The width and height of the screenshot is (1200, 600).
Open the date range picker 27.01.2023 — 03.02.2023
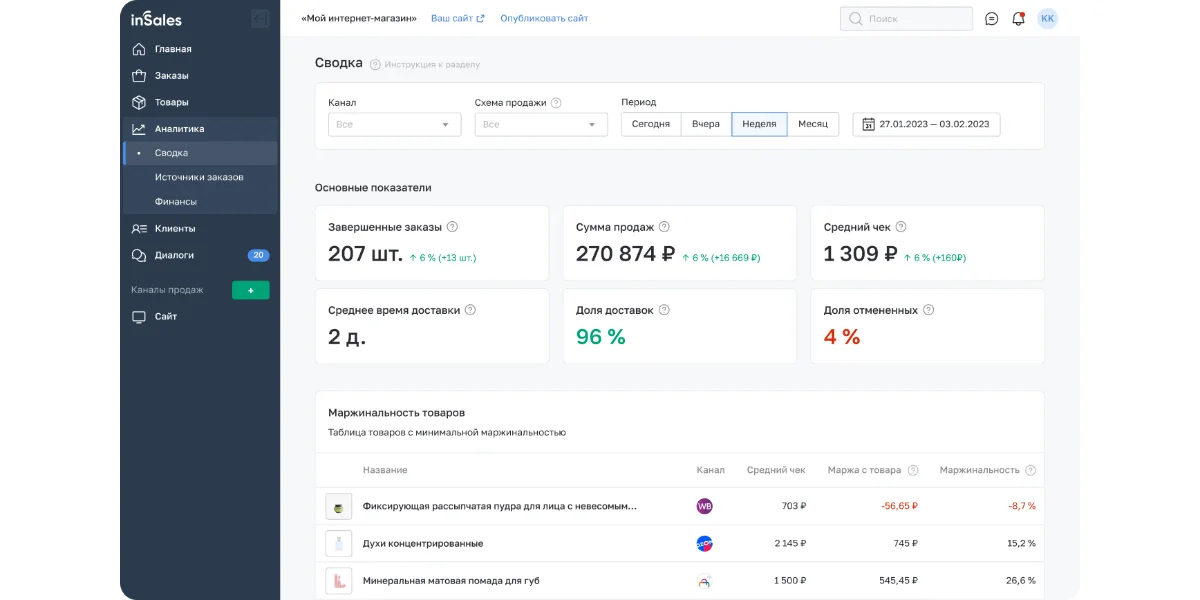pyautogui.click(x=926, y=124)
